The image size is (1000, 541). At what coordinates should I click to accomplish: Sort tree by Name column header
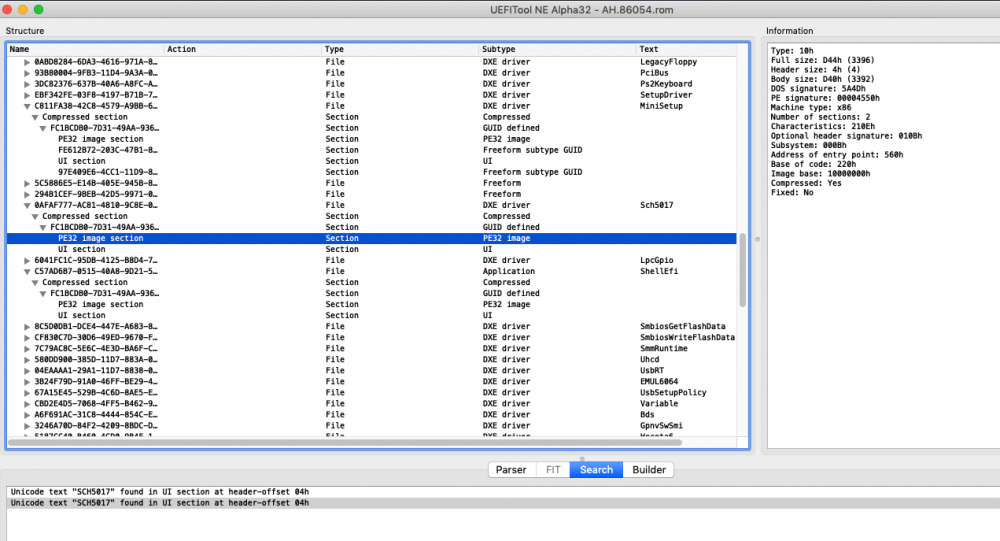point(85,49)
